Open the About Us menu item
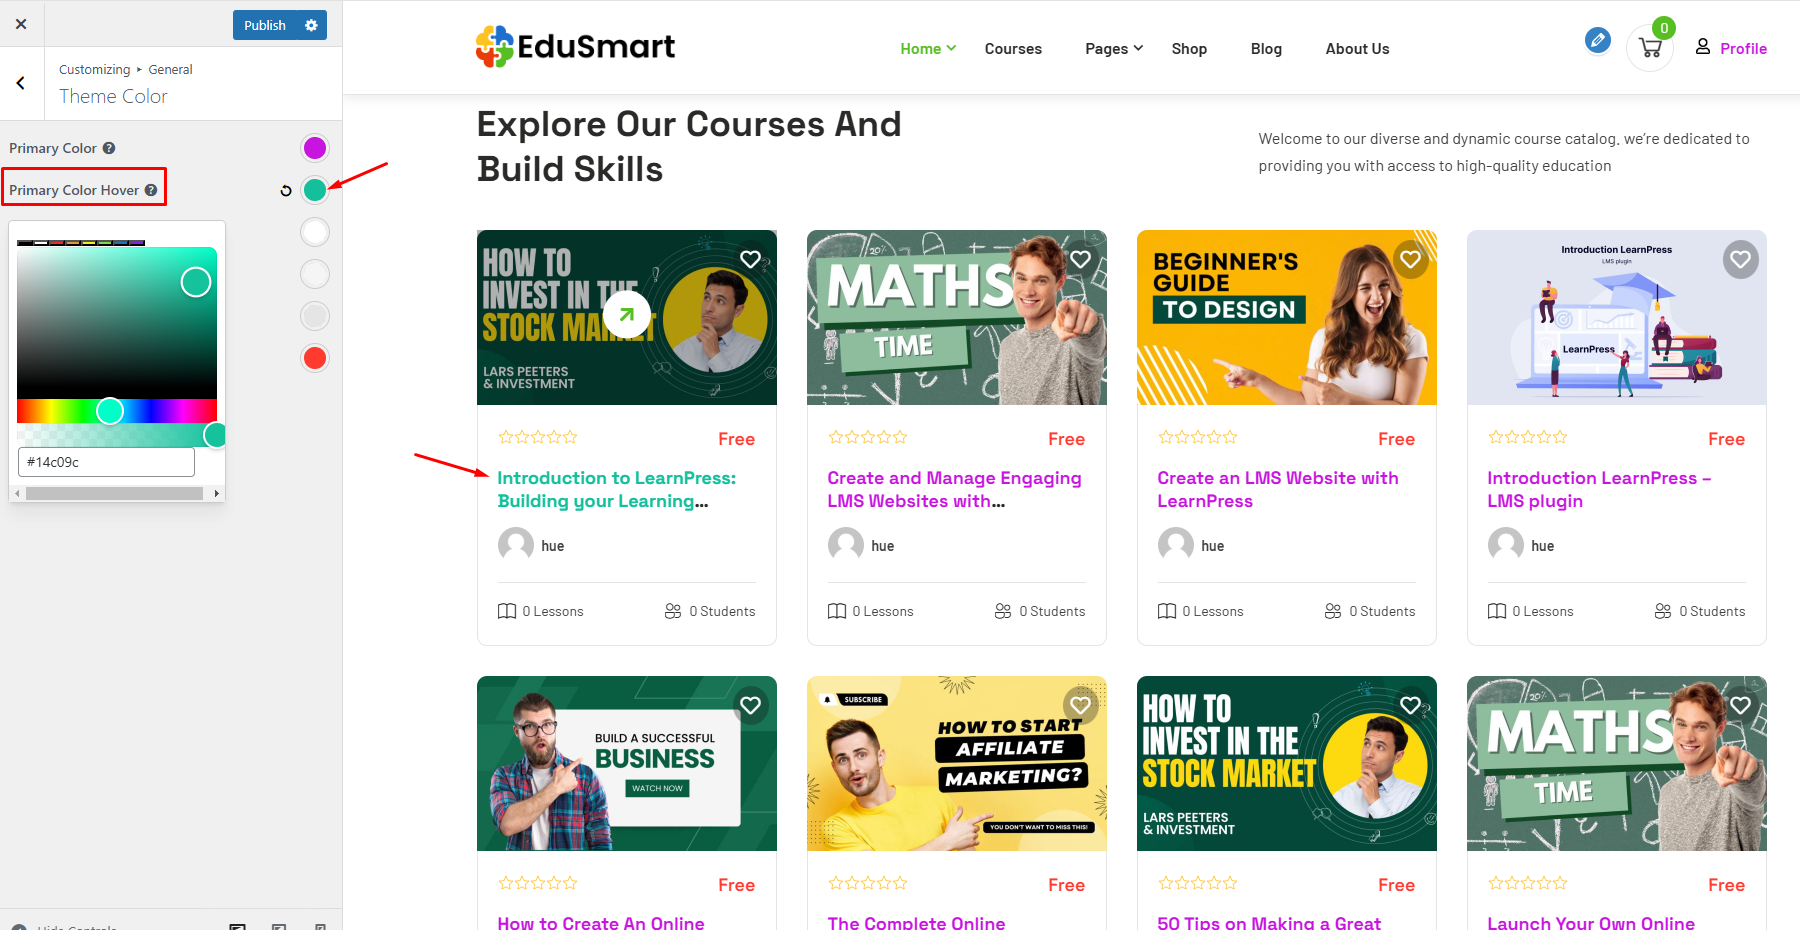Image resolution: width=1800 pixels, height=930 pixels. point(1357,48)
